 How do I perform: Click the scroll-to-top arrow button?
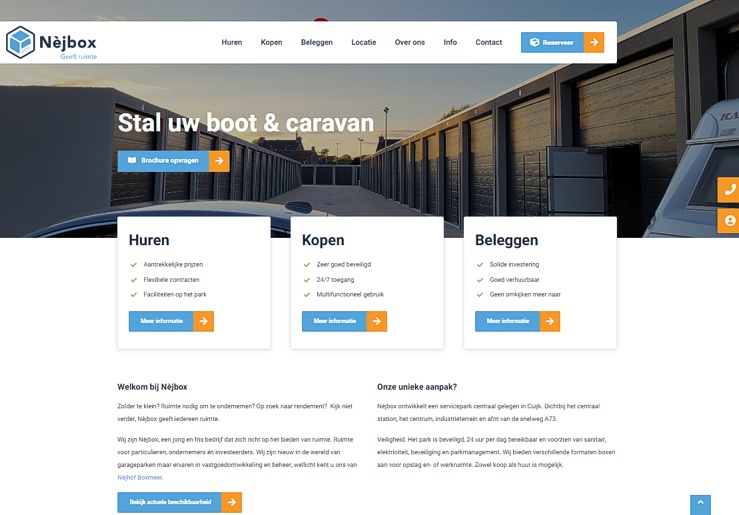pos(700,504)
